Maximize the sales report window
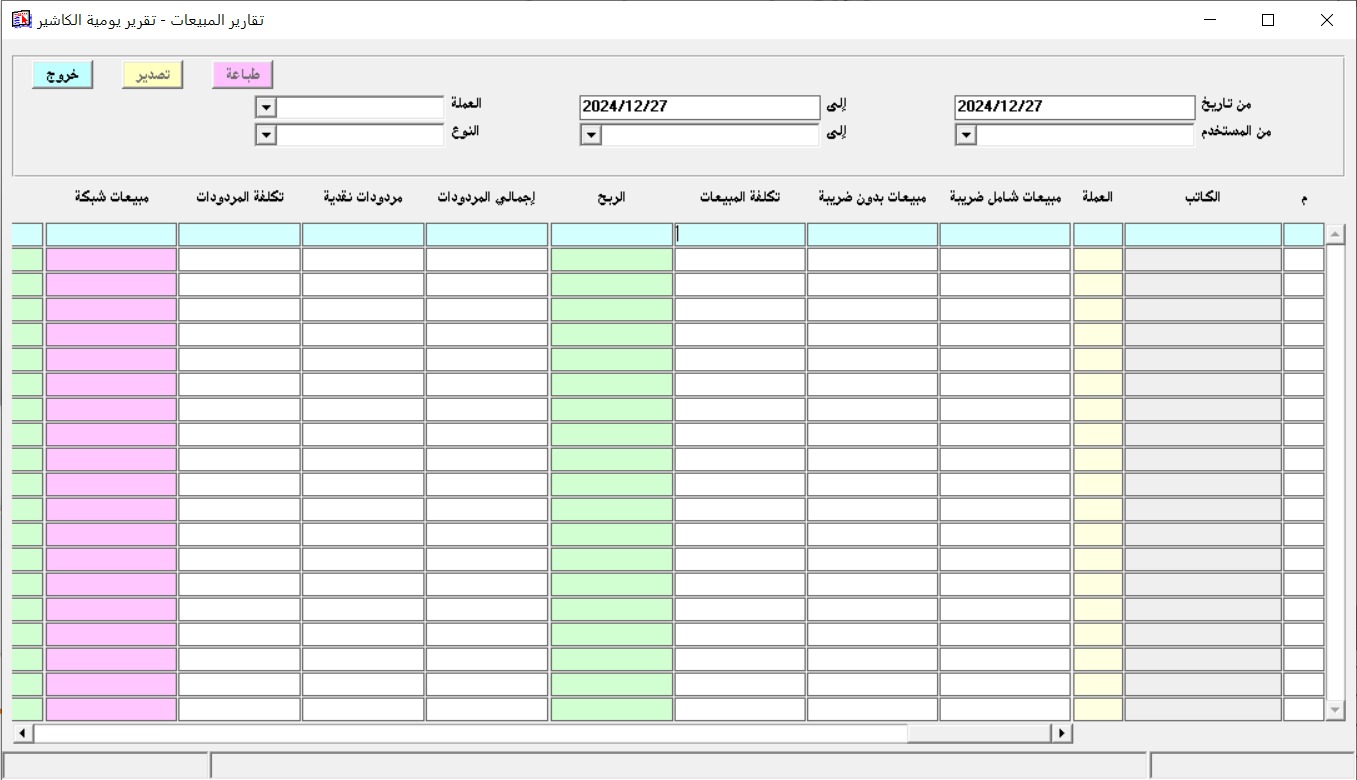The height and width of the screenshot is (780, 1357). [x=1268, y=20]
